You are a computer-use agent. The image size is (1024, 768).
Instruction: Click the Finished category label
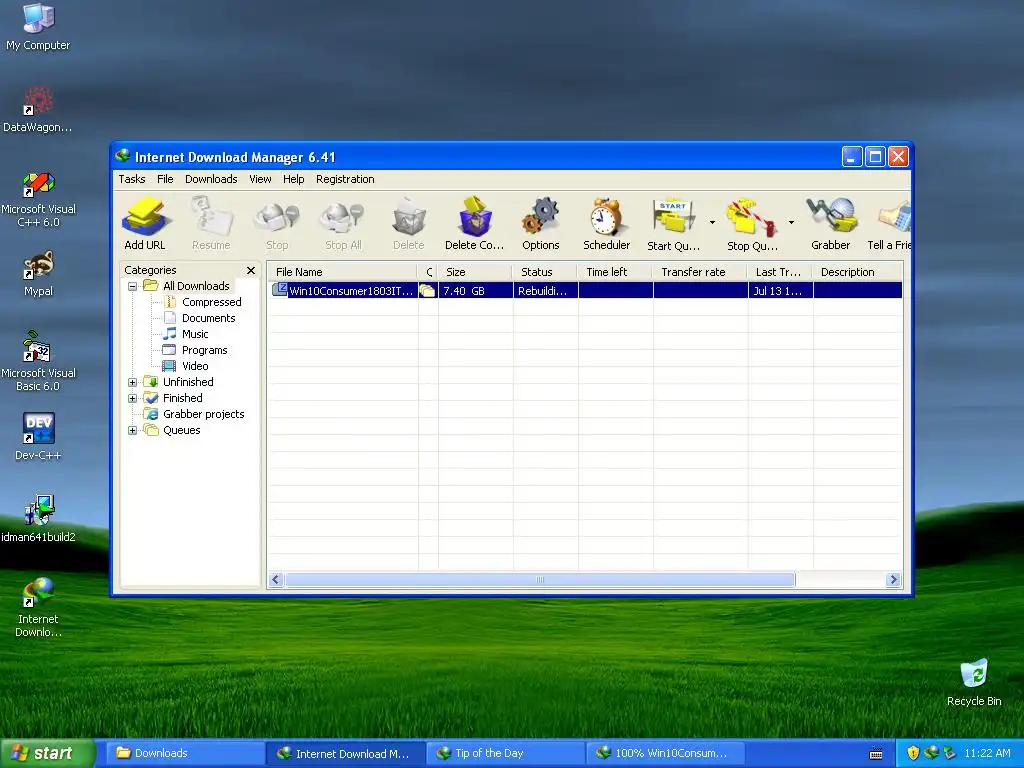click(x=182, y=398)
